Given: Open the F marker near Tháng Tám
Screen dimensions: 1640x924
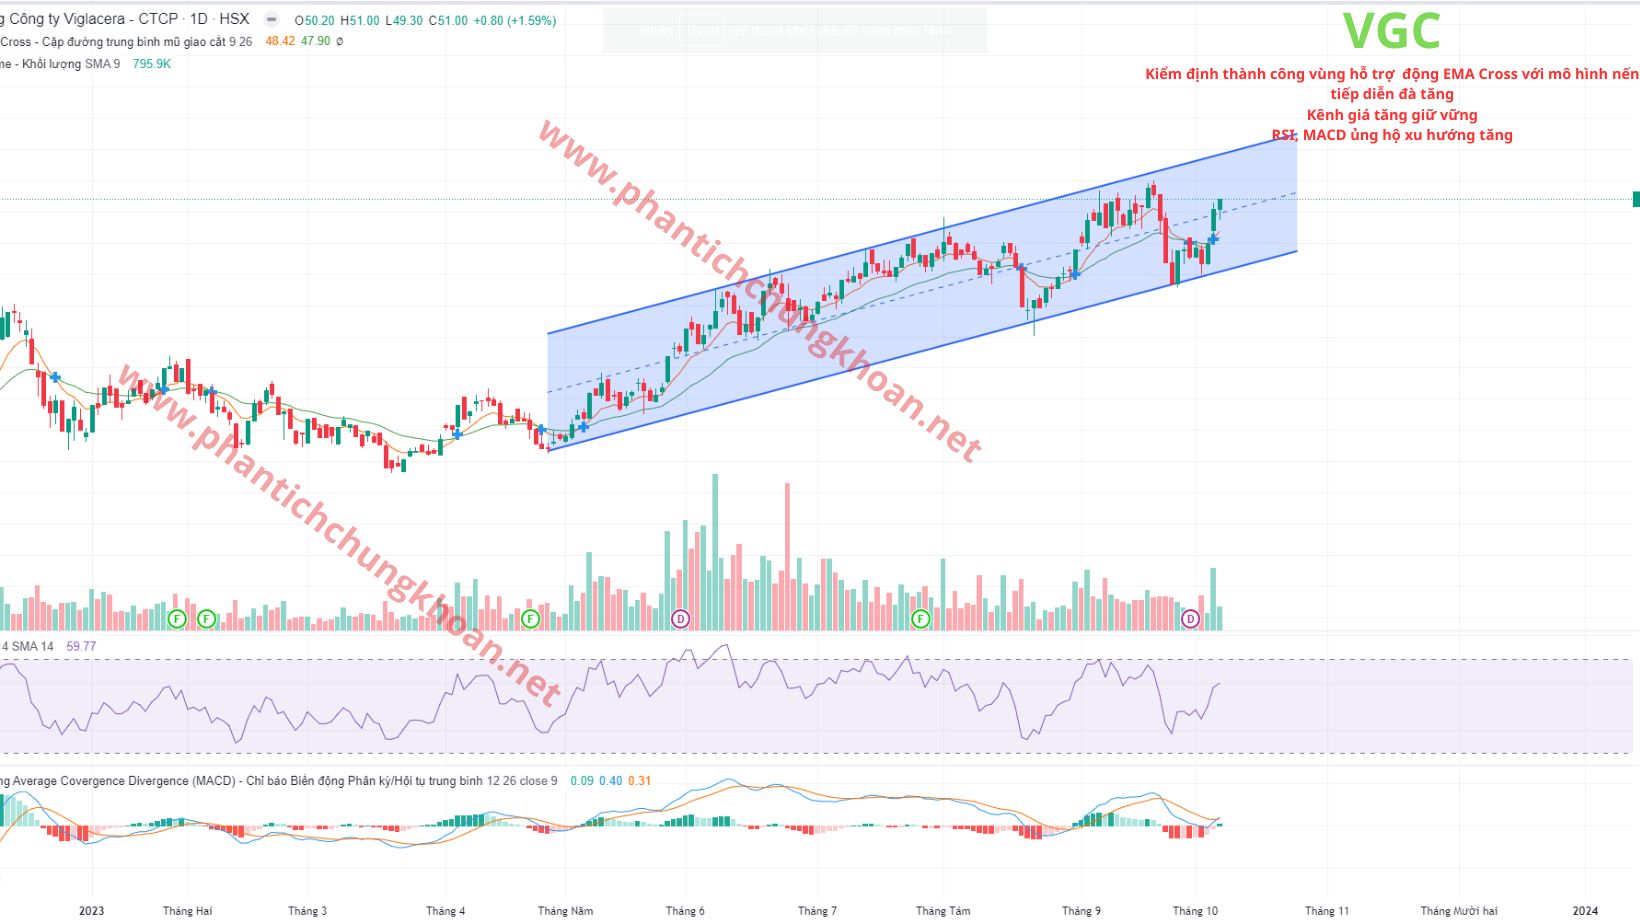Looking at the screenshot, I should point(921,619).
